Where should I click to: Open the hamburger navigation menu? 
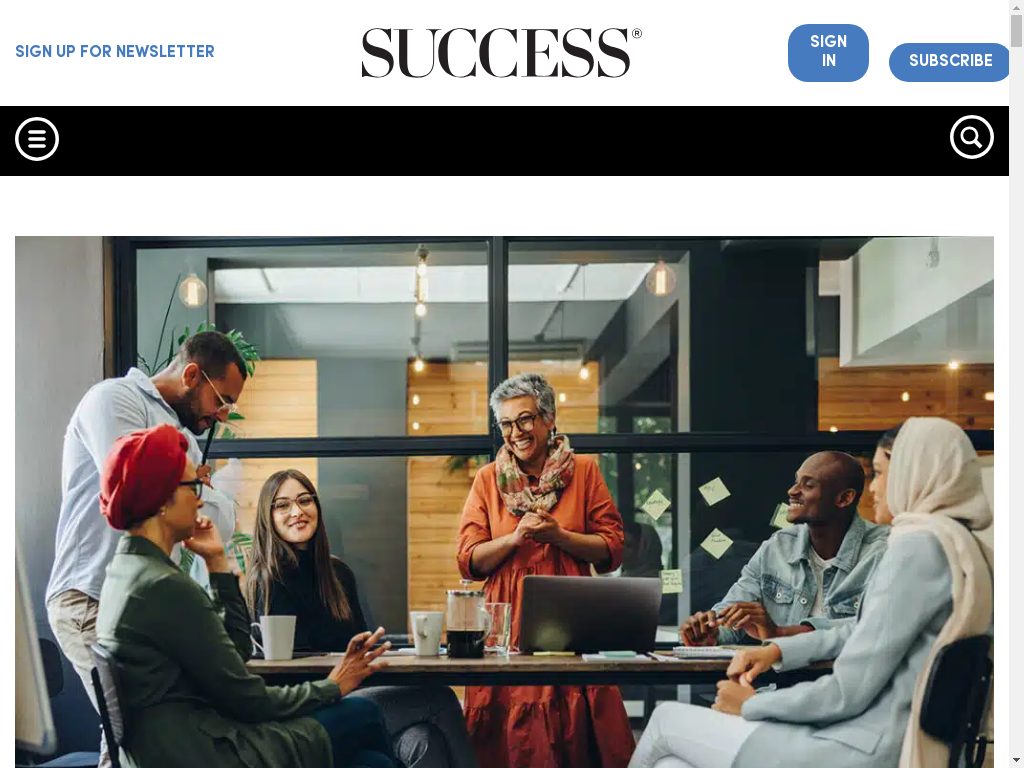click(37, 139)
